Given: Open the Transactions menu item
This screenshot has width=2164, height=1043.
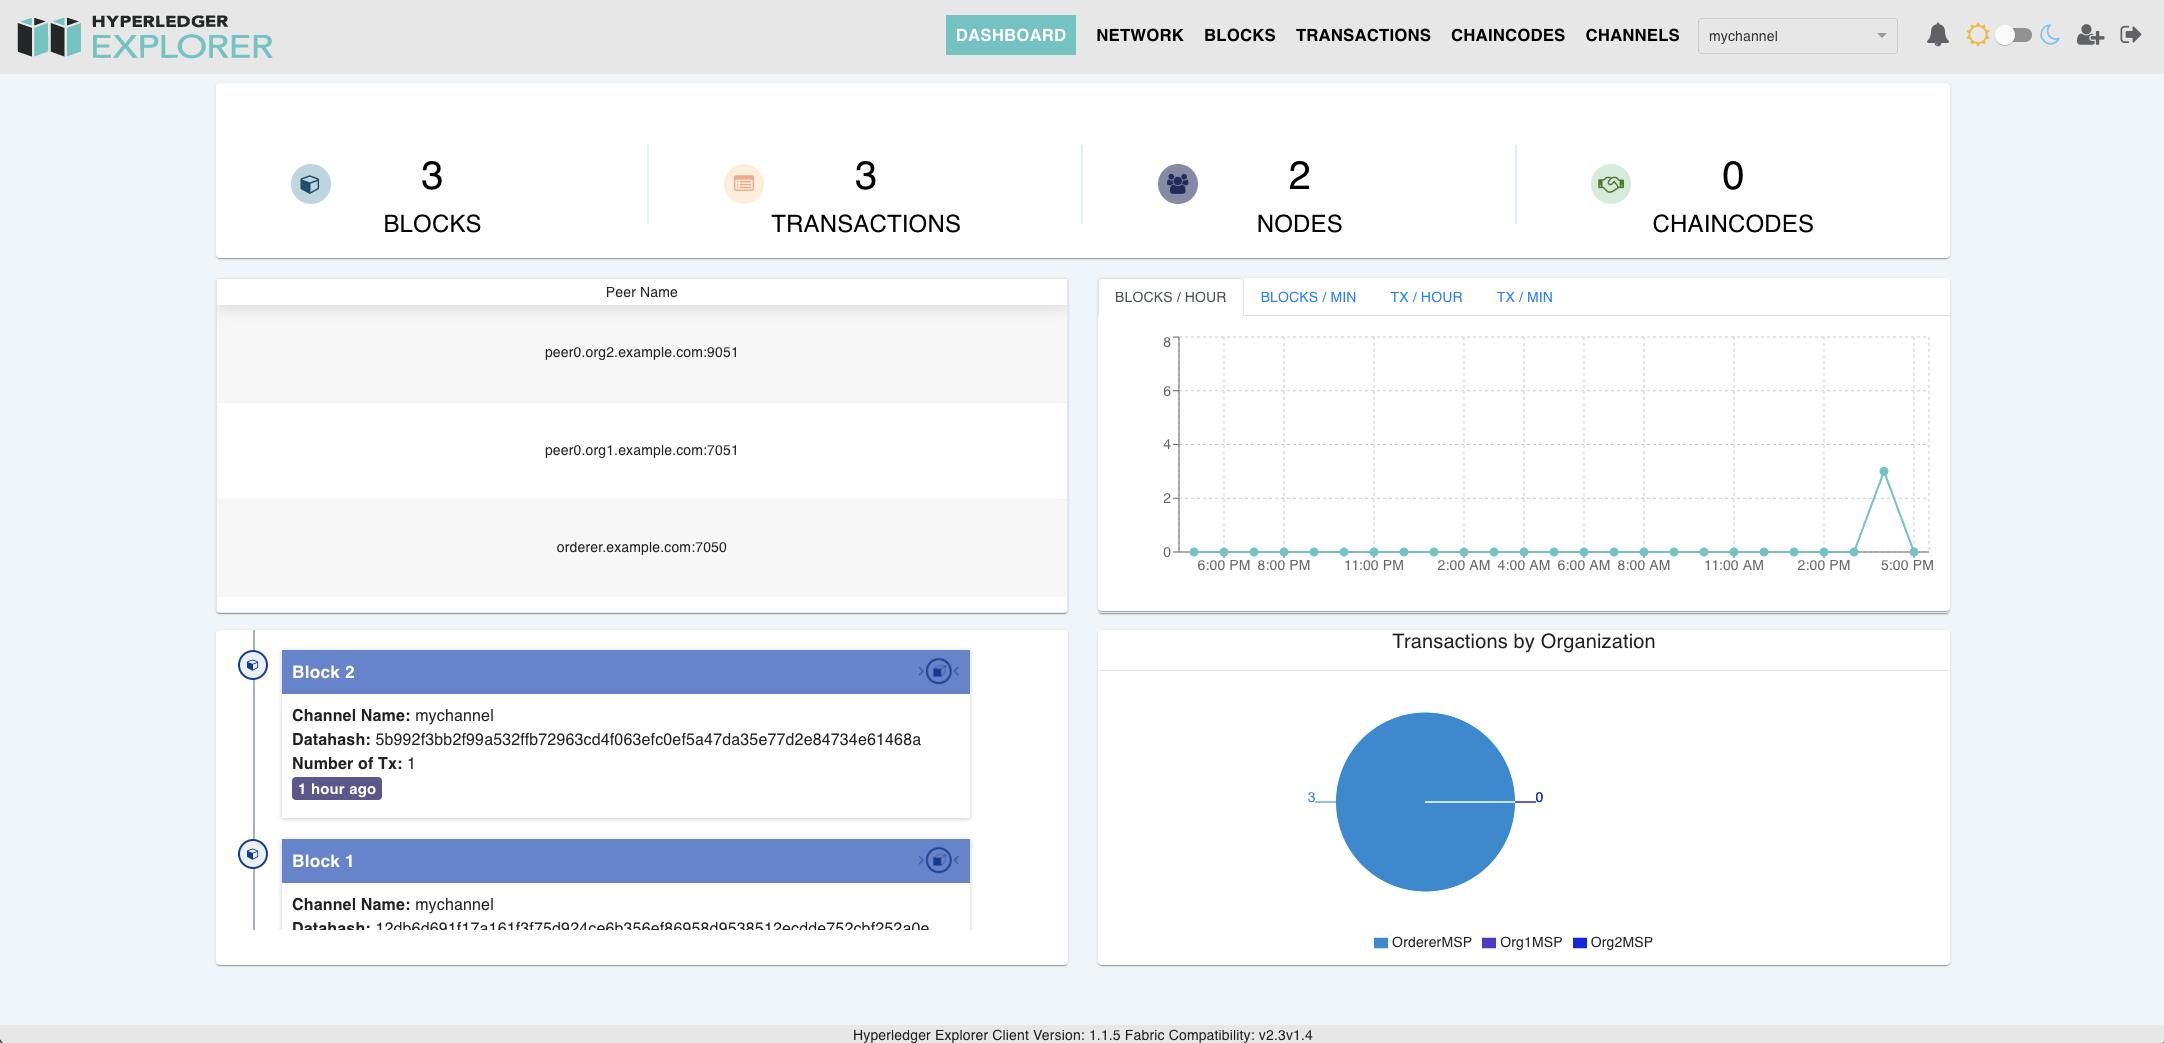Looking at the screenshot, I should click(1363, 35).
